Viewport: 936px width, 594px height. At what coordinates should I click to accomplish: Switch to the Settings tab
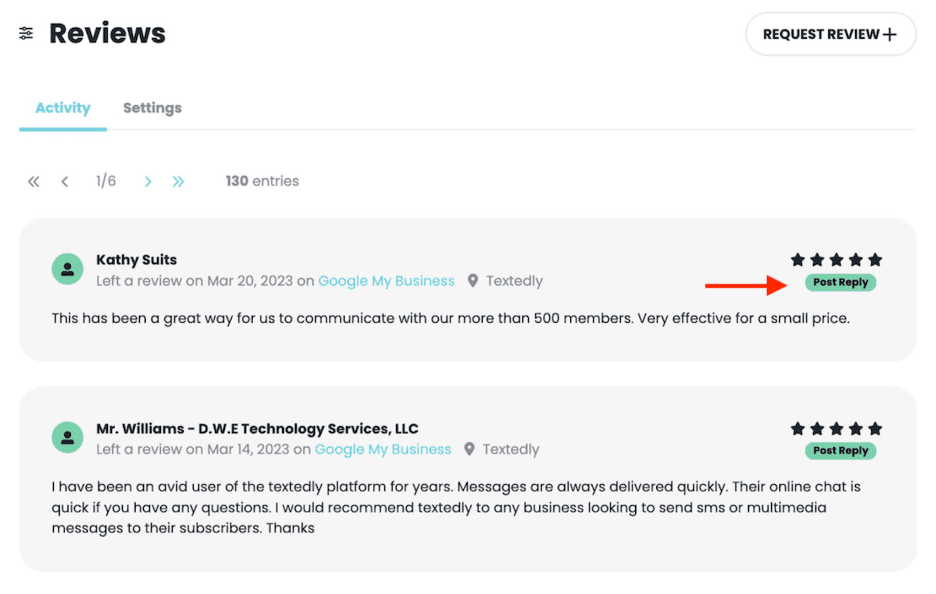pyautogui.click(x=152, y=108)
